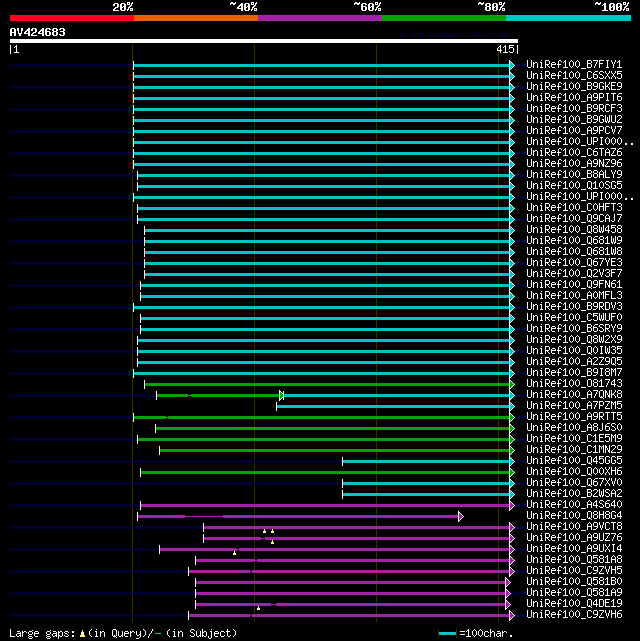The height and width of the screenshot is (641, 640).
Task: Select hit name UniRef100_Q00XH6
Action: click(574, 472)
